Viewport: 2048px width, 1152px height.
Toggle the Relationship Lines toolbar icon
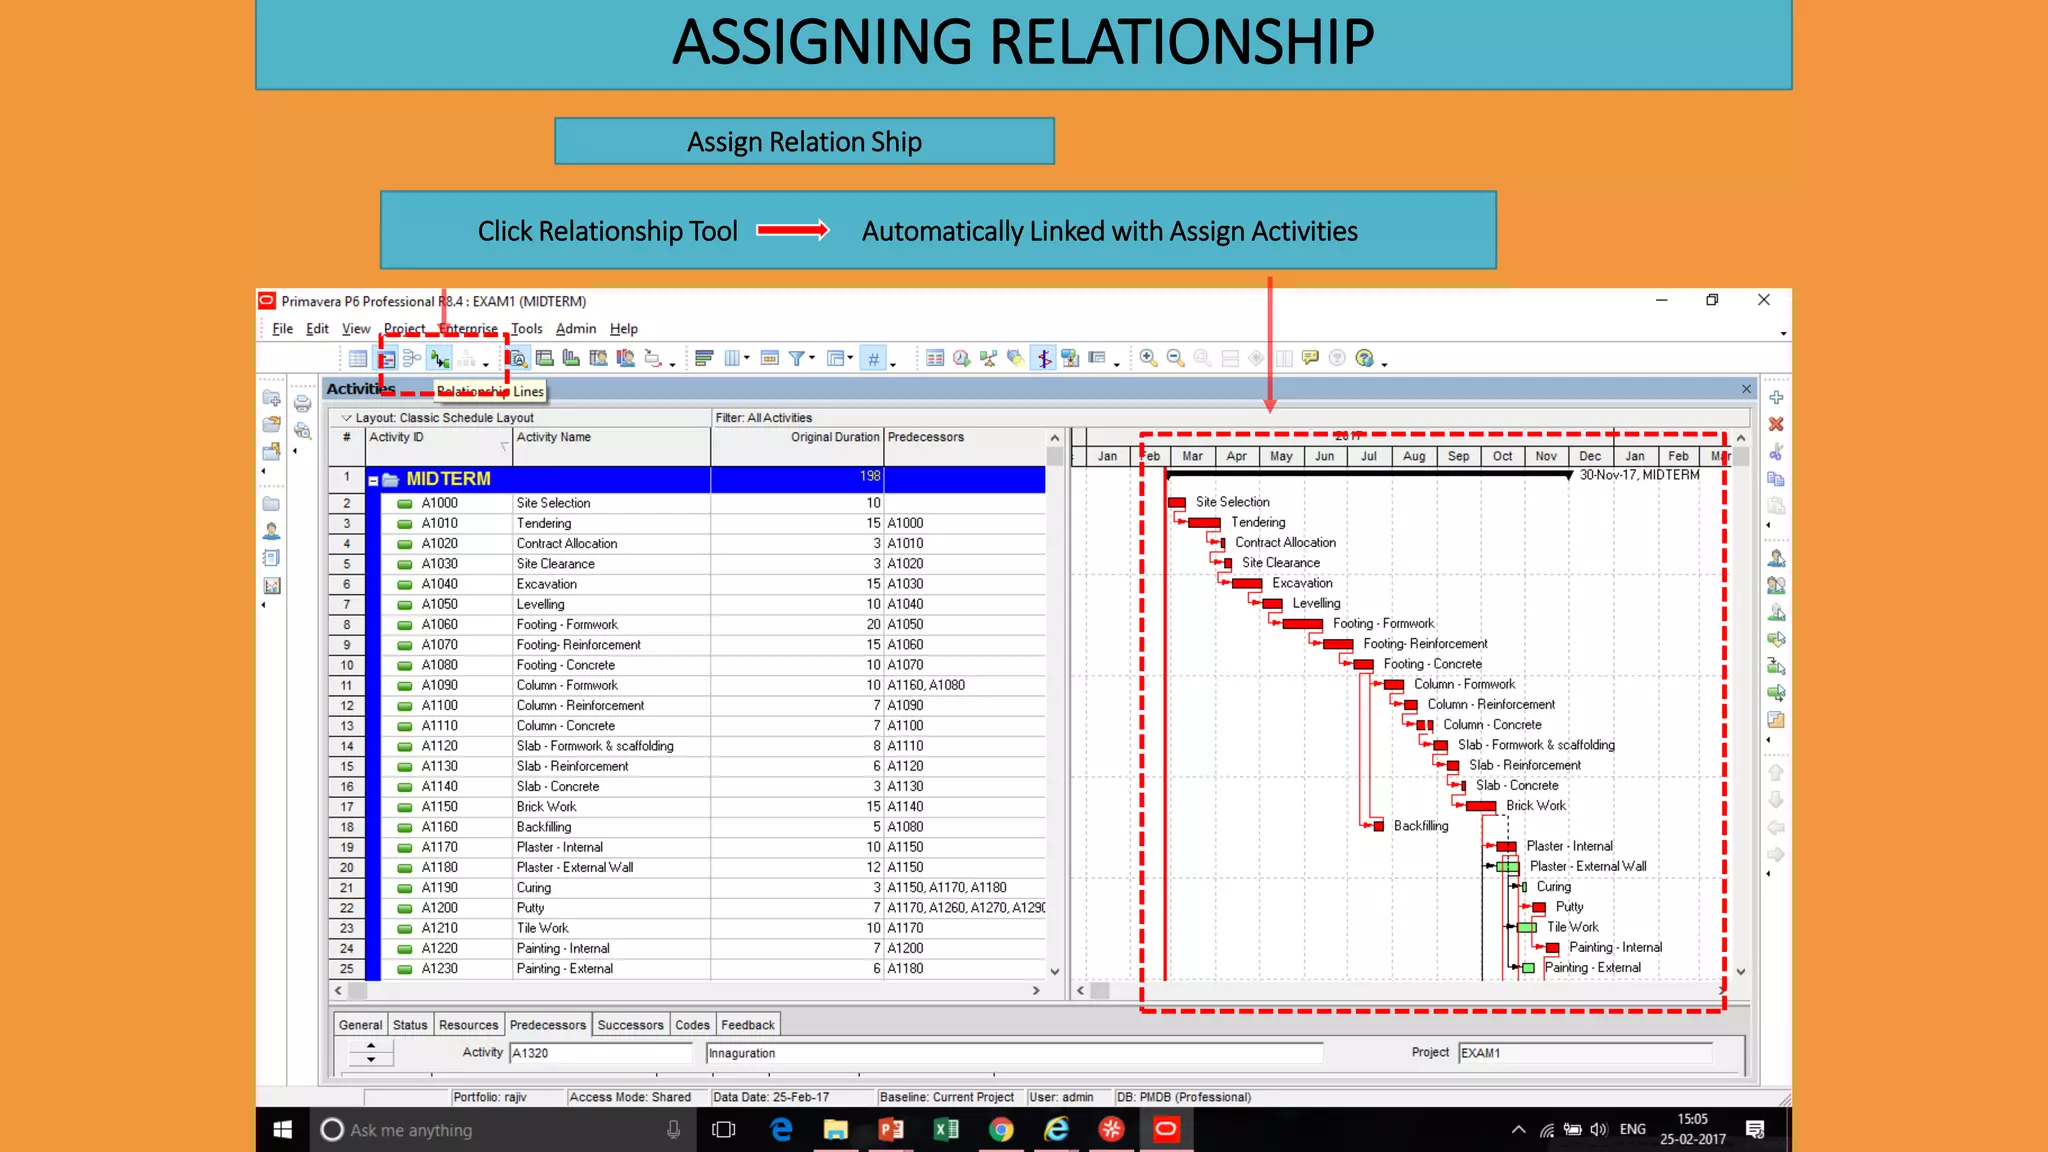click(x=439, y=358)
